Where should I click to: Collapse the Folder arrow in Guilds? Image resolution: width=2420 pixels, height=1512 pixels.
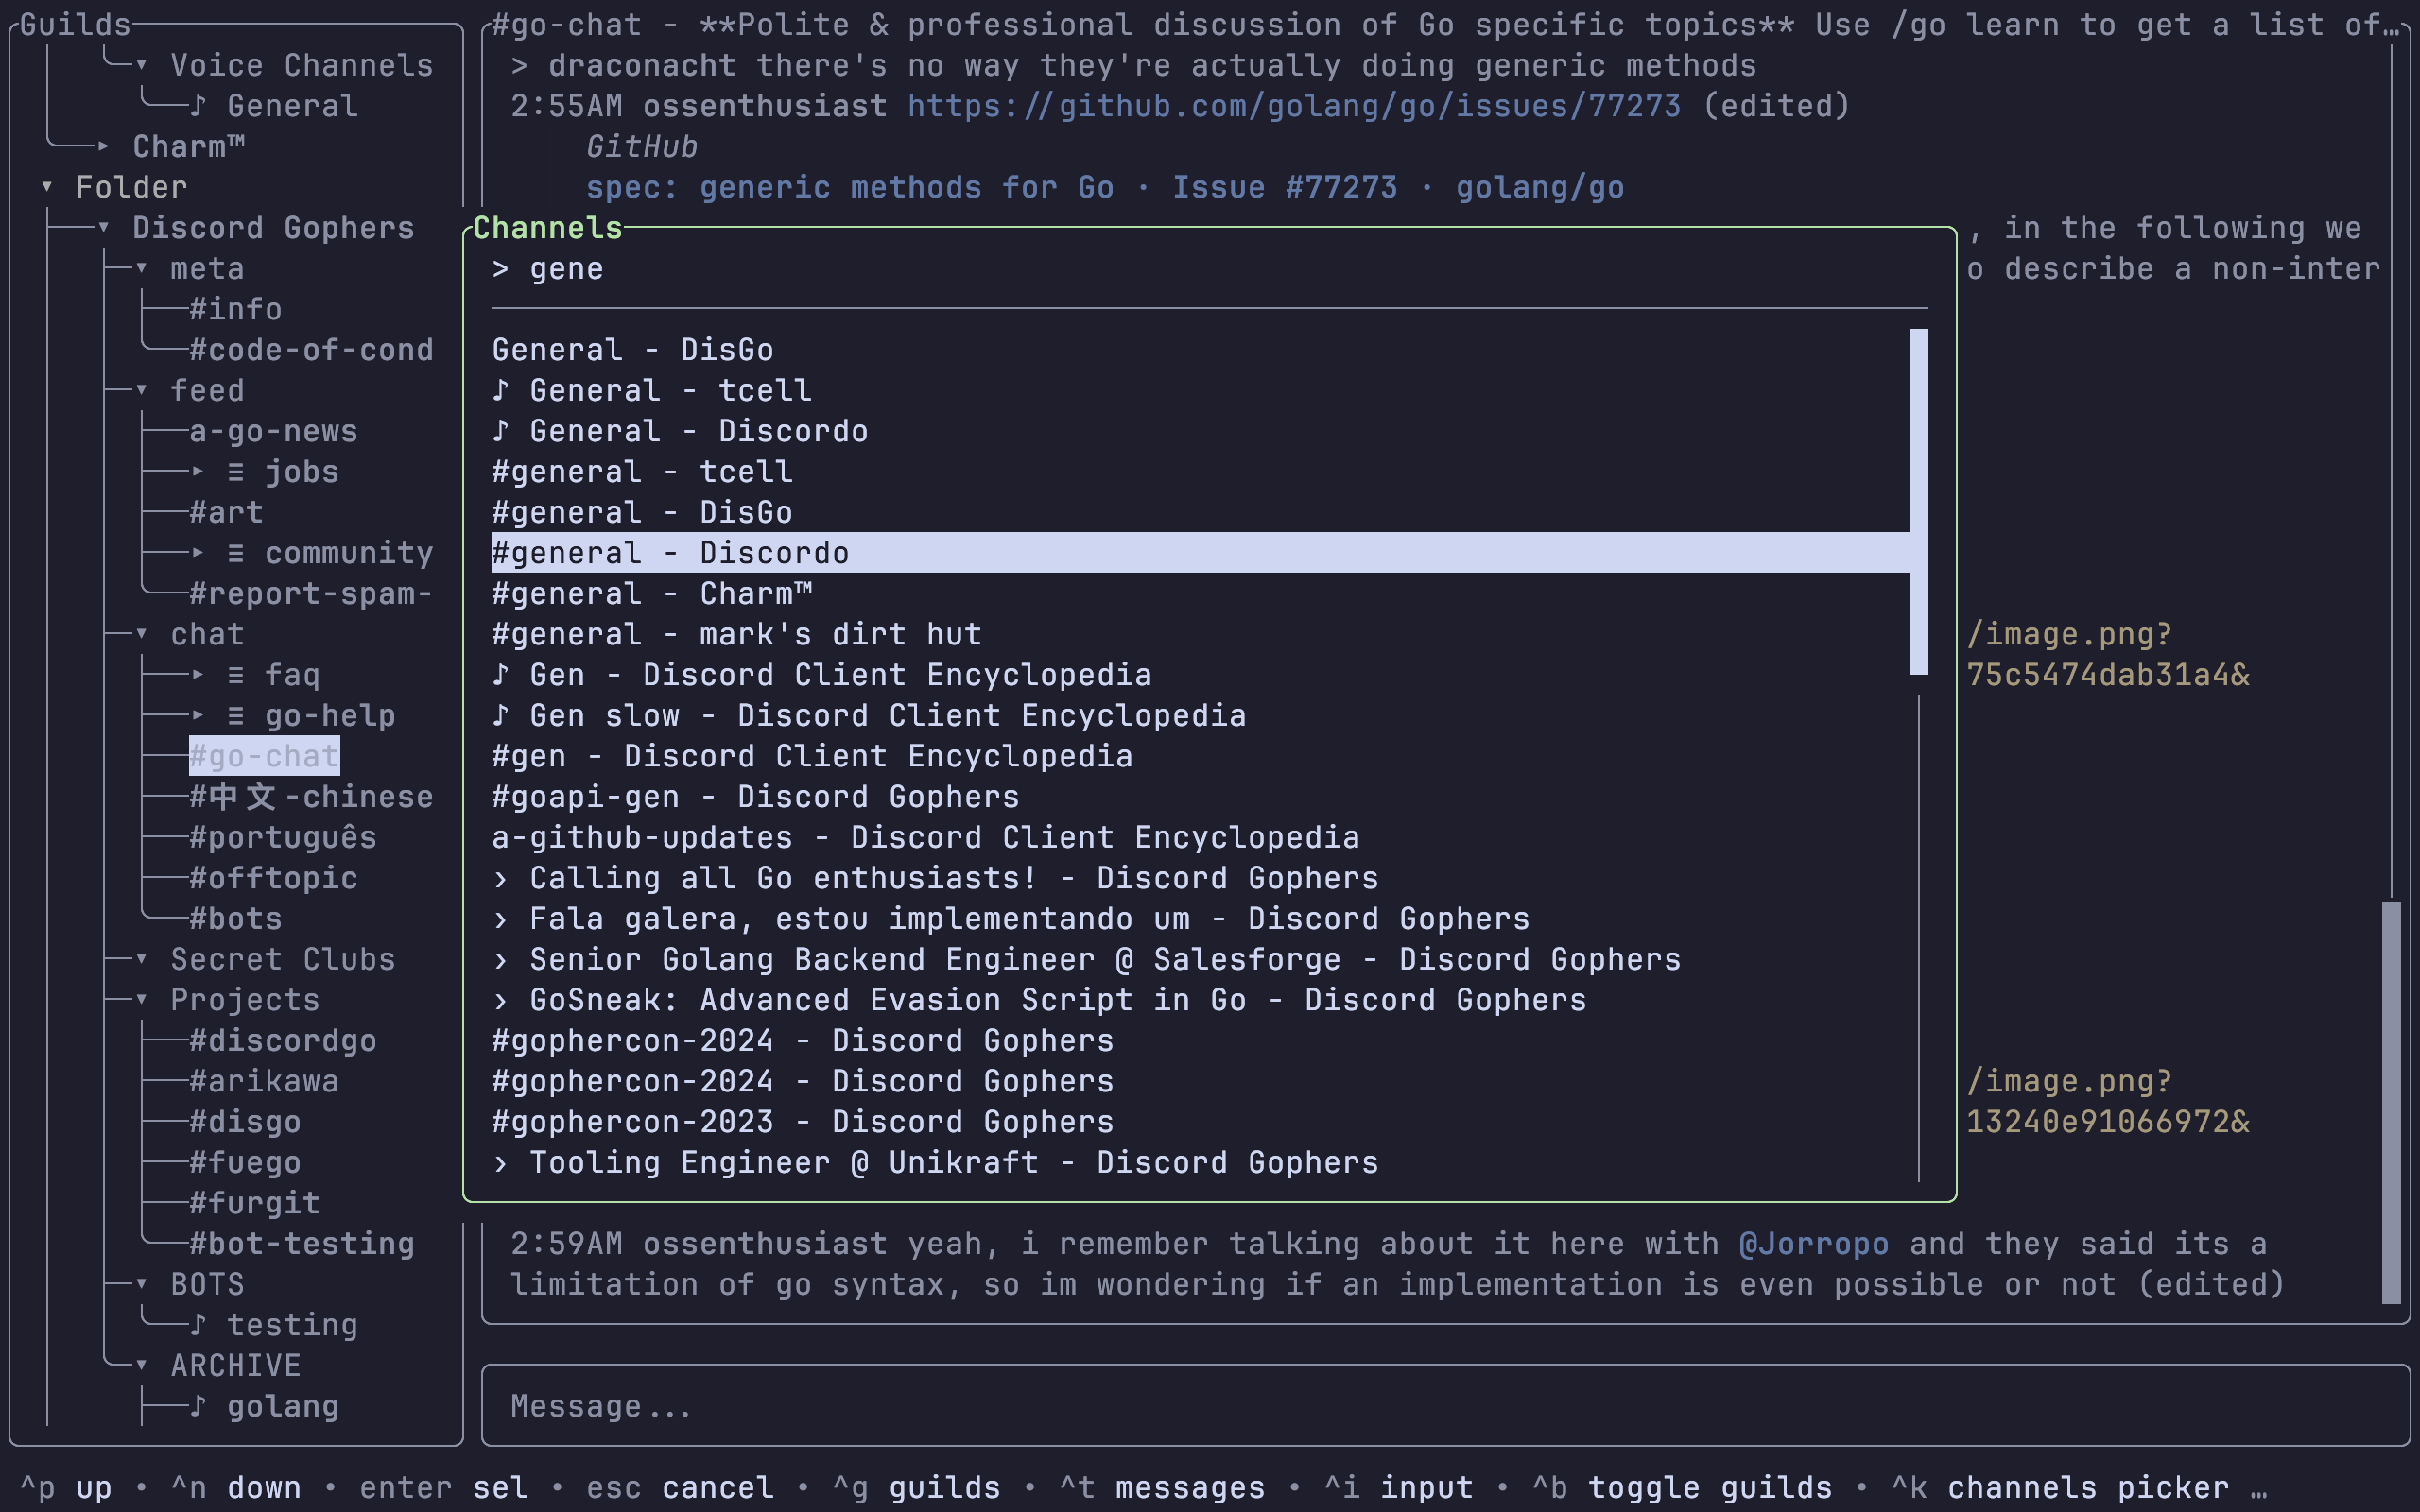(47, 187)
